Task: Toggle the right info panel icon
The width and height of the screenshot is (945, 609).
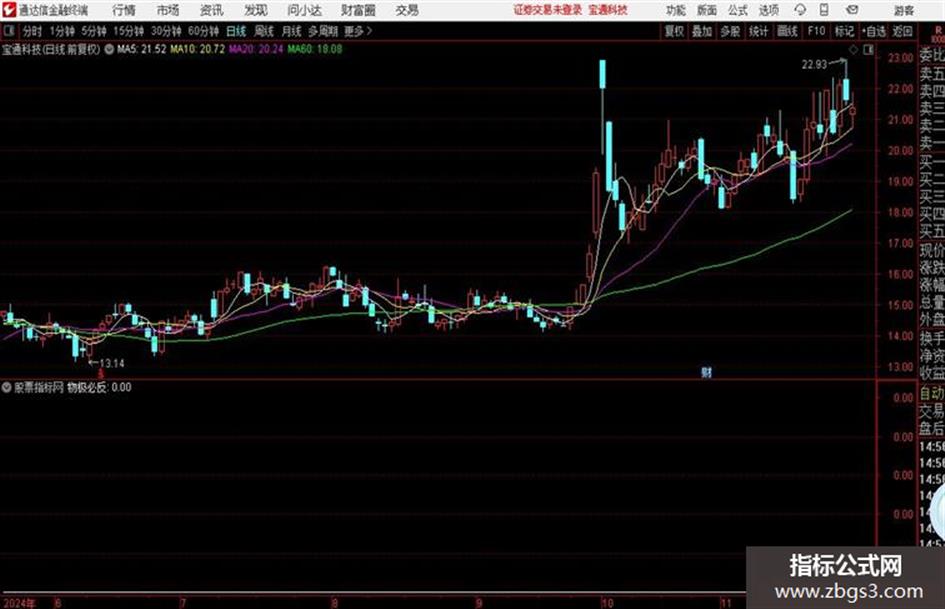Action: tap(868, 50)
